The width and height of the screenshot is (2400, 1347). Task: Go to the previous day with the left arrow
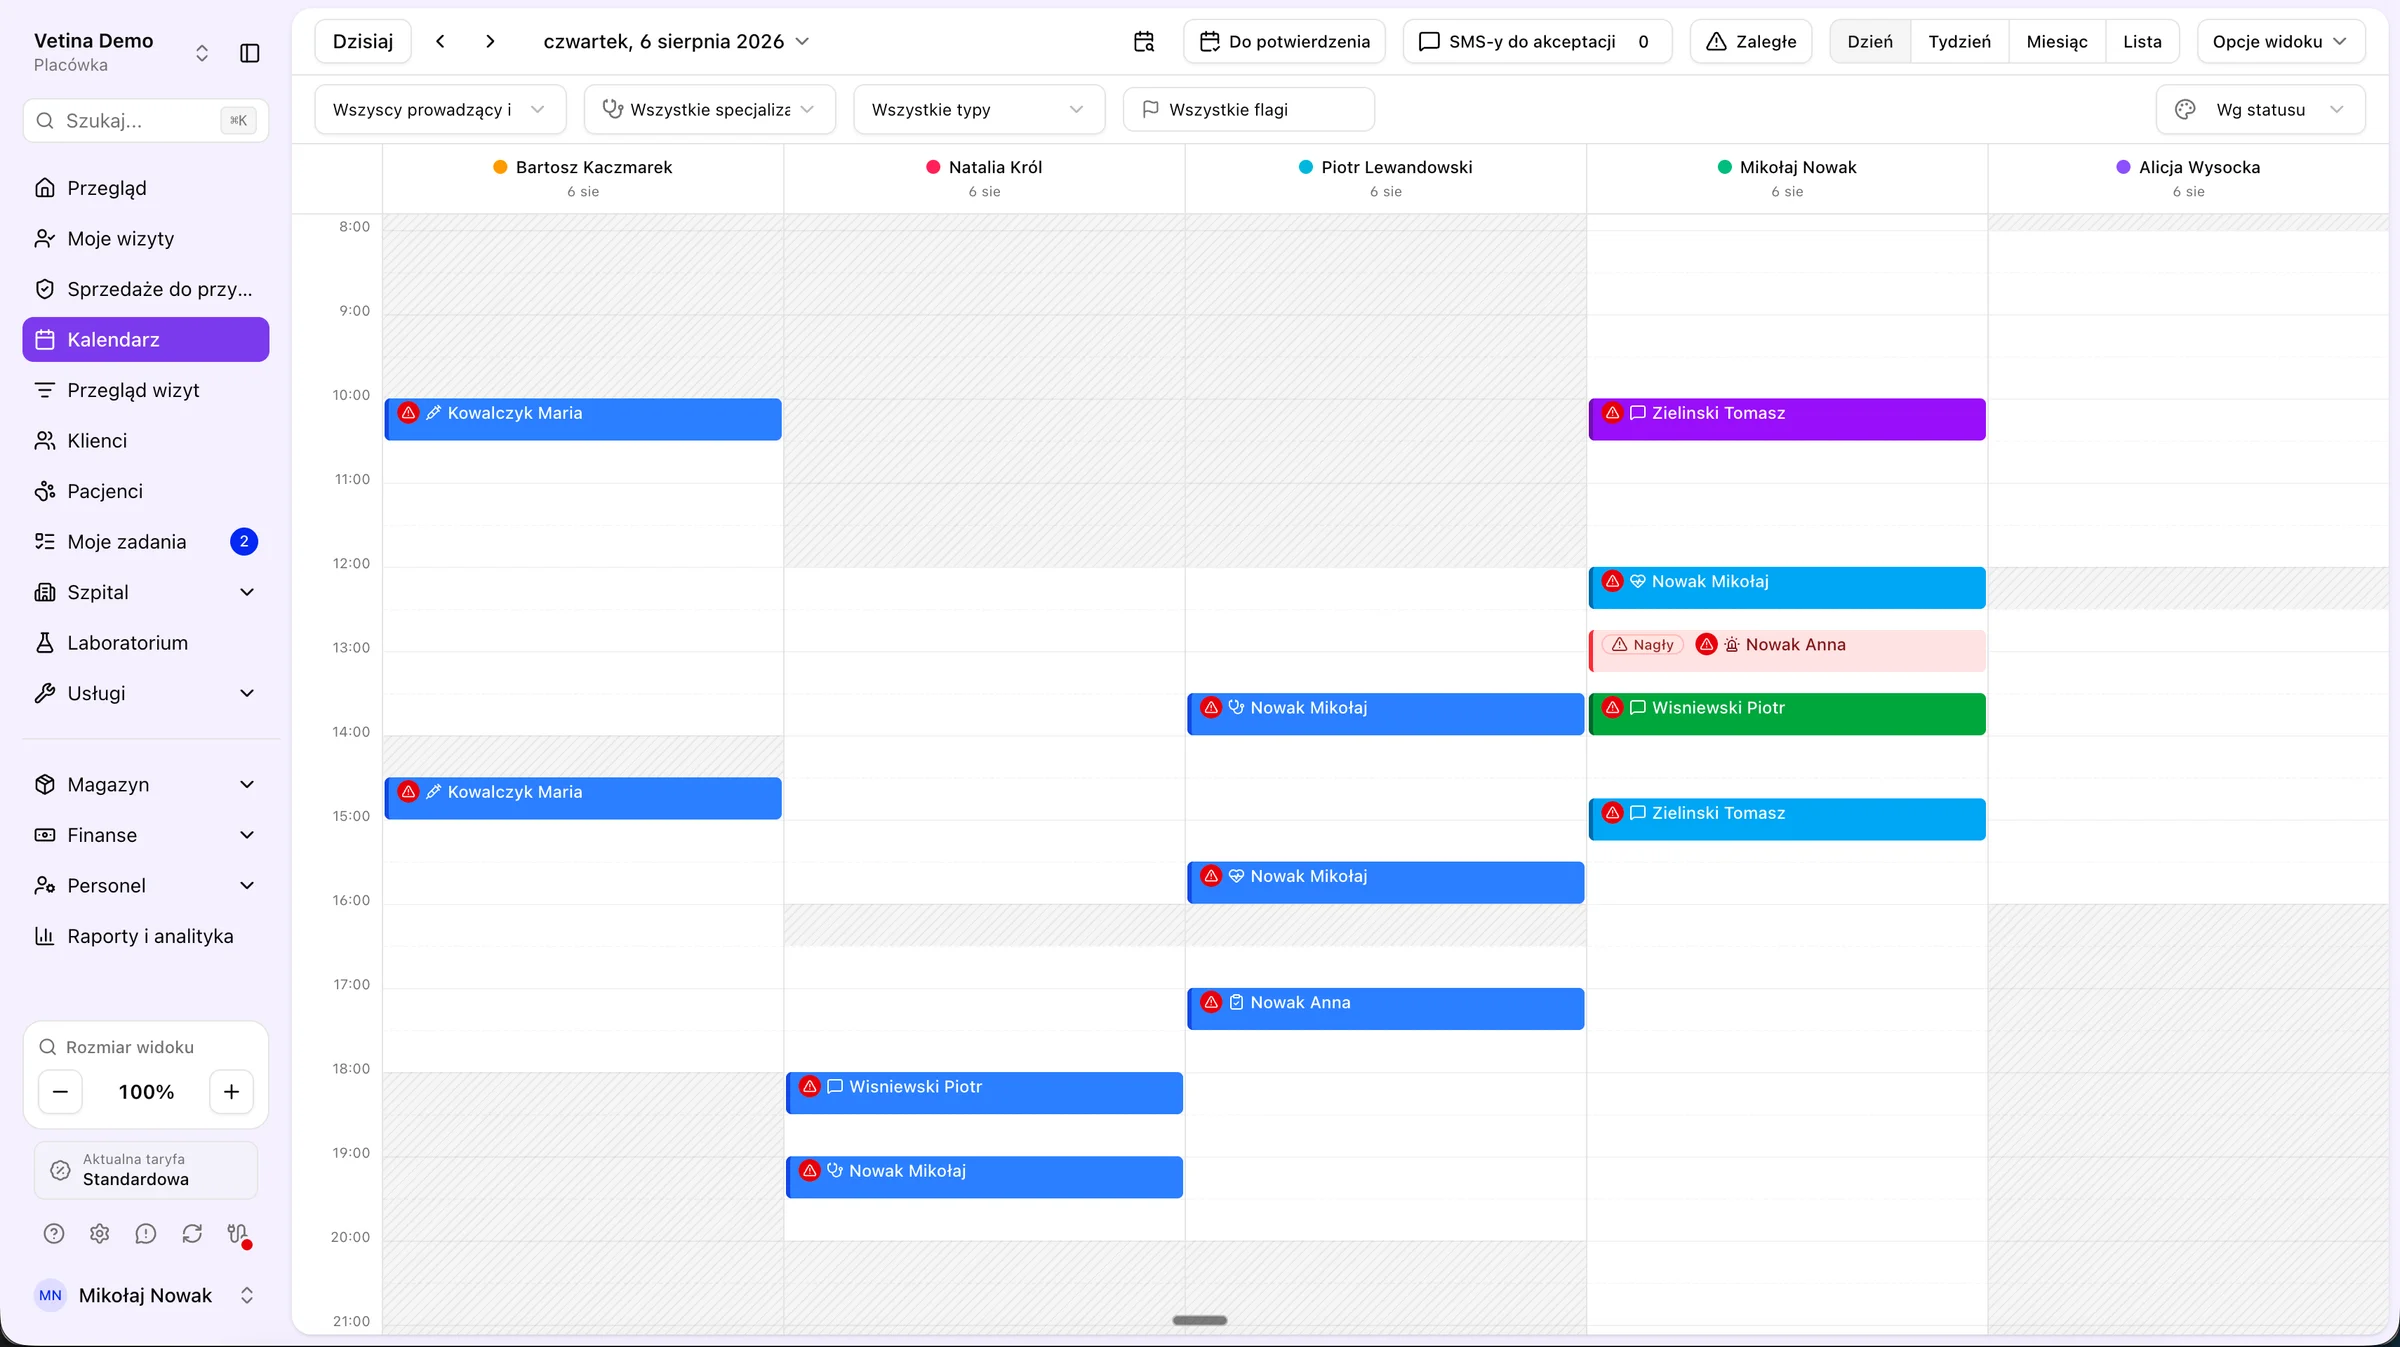(440, 41)
